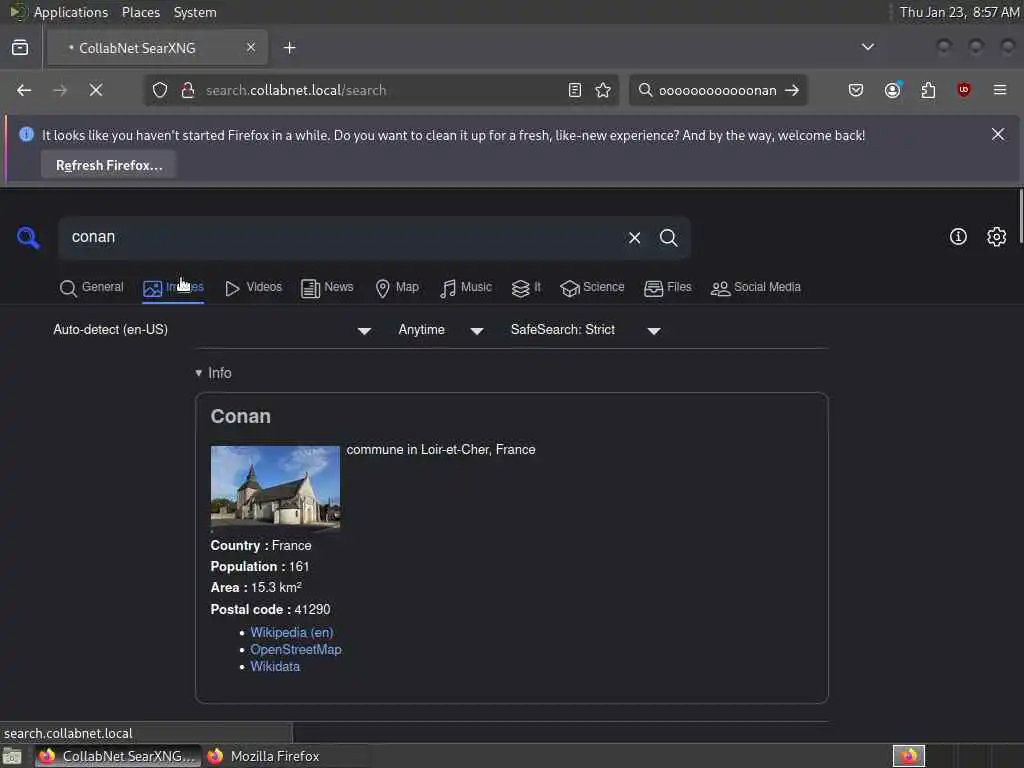This screenshot has height=768, width=1024.
Task: Open SearXNG preferences gear
Action: click(x=996, y=236)
